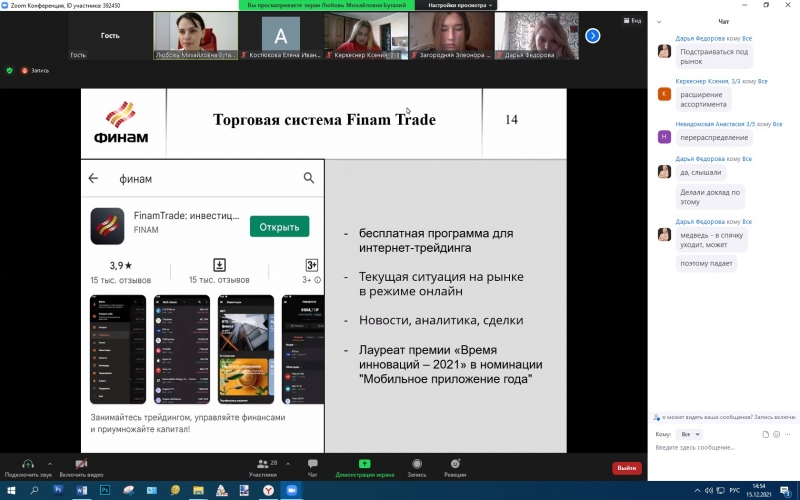Image resolution: width=800 pixels, height=500 pixels.
Task: Click the magnifier icon in the финам search bar
Action: [x=309, y=178]
